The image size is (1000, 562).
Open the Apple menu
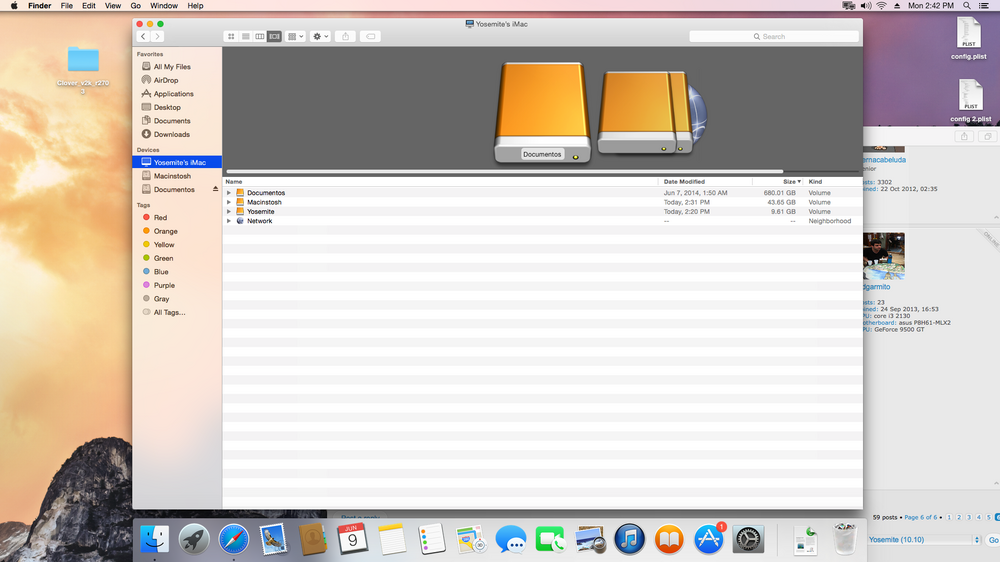(x=14, y=6)
